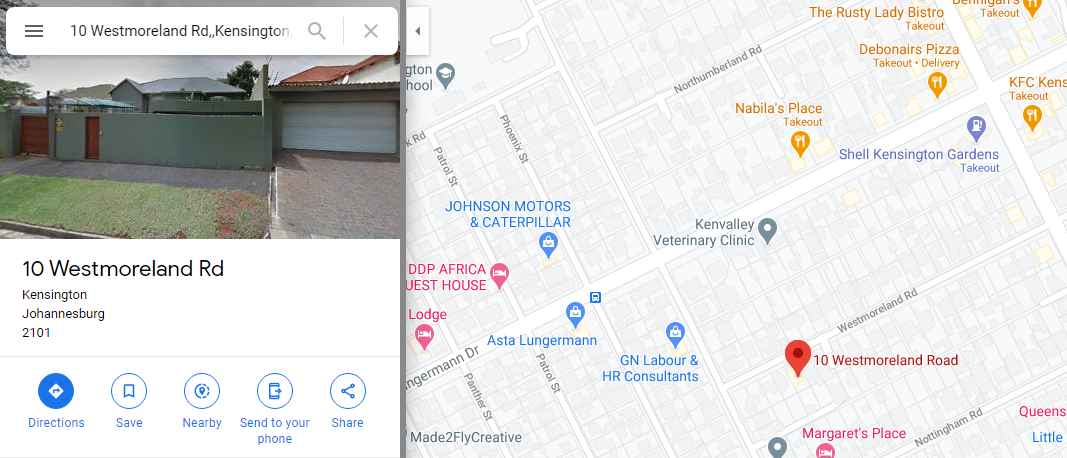Open Nearby search icon

pyautogui.click(x=201, y=391)
